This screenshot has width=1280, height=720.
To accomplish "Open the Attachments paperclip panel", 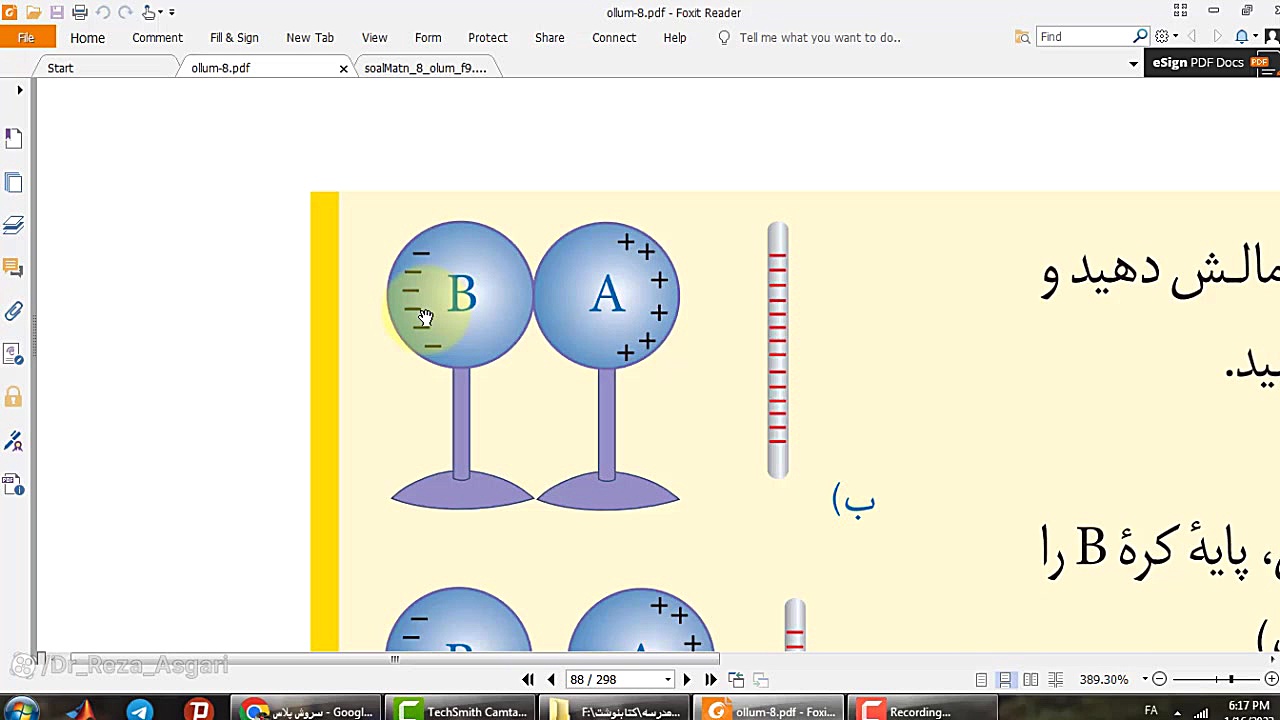I will (x=14, y=311).
